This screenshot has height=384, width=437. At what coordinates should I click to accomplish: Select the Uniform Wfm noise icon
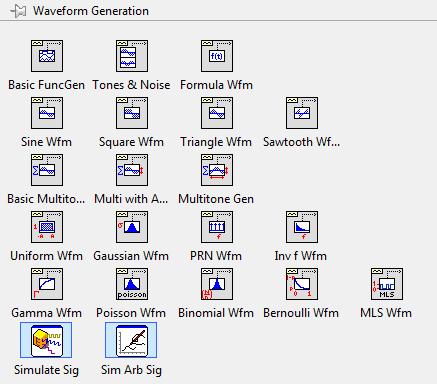click(x=47, y=227)
